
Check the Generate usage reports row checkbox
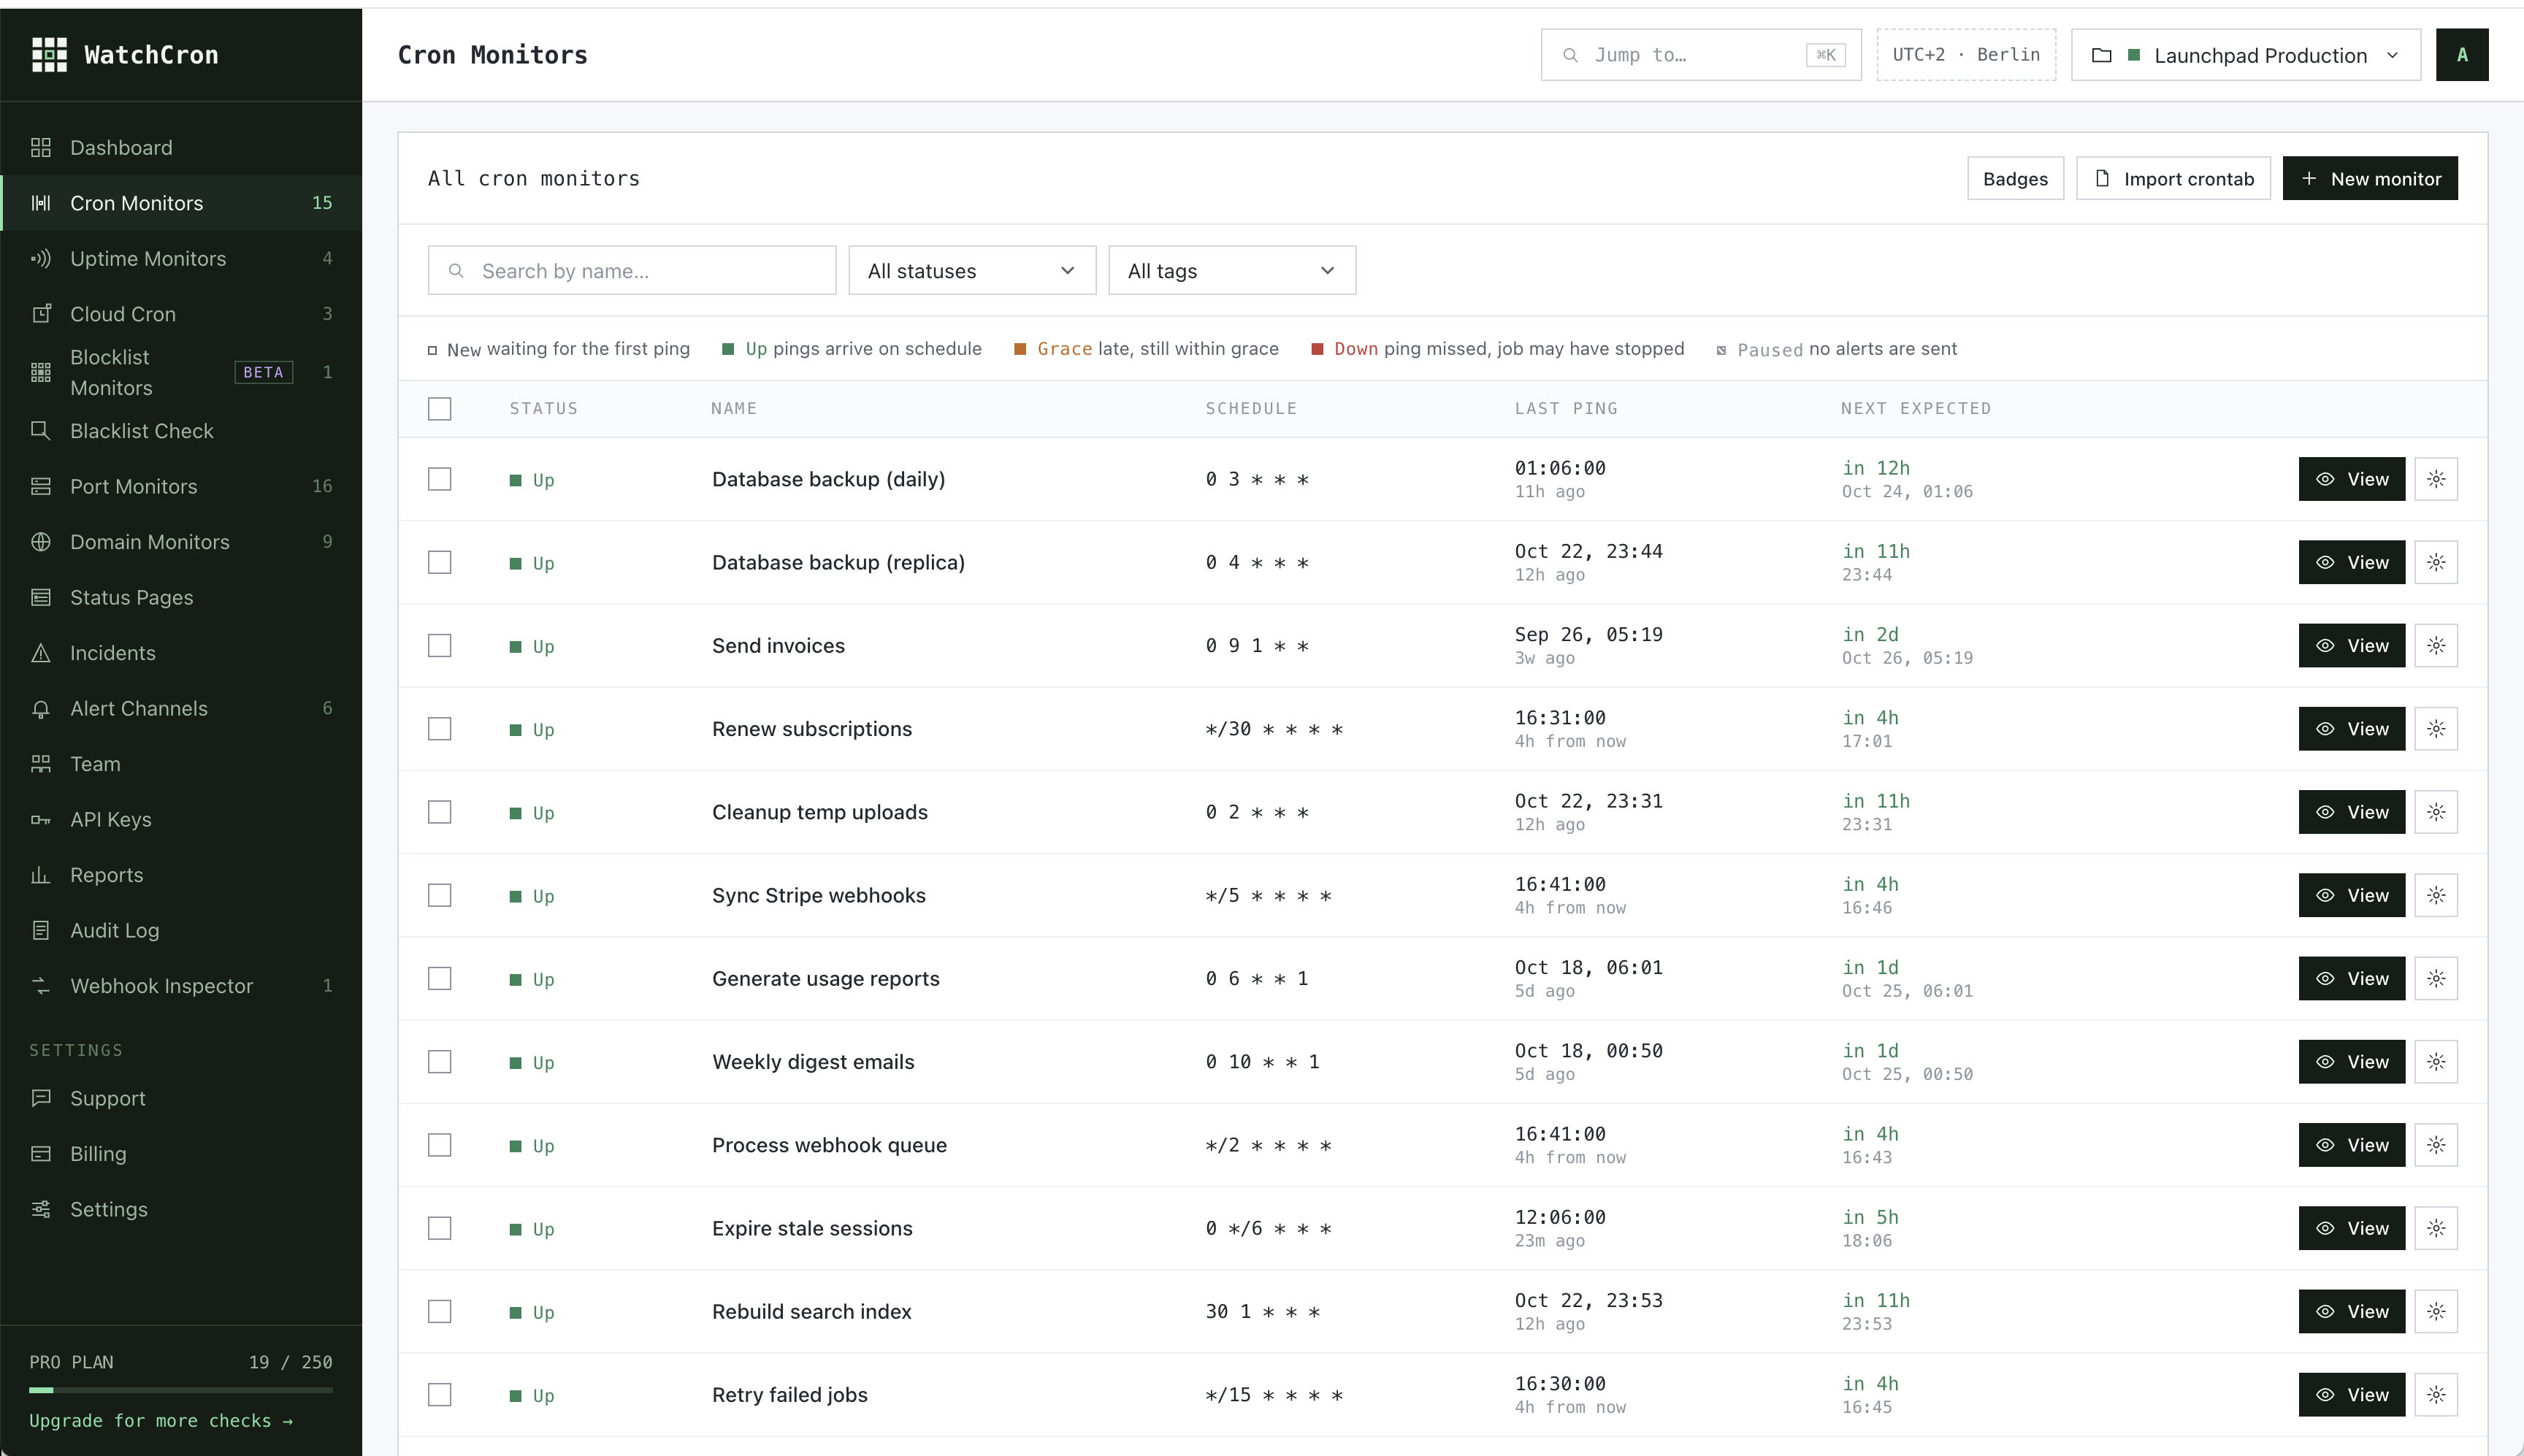[439, 978]
